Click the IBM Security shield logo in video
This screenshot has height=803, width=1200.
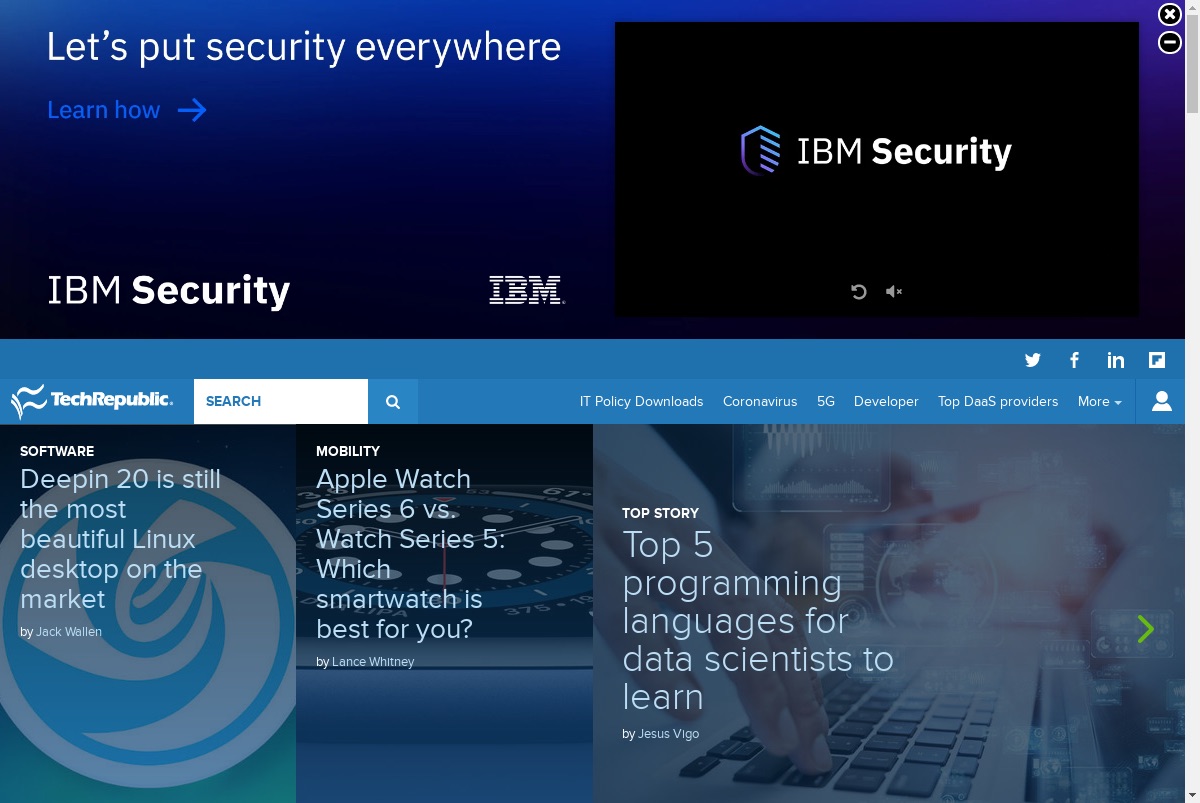coord(760,150)
